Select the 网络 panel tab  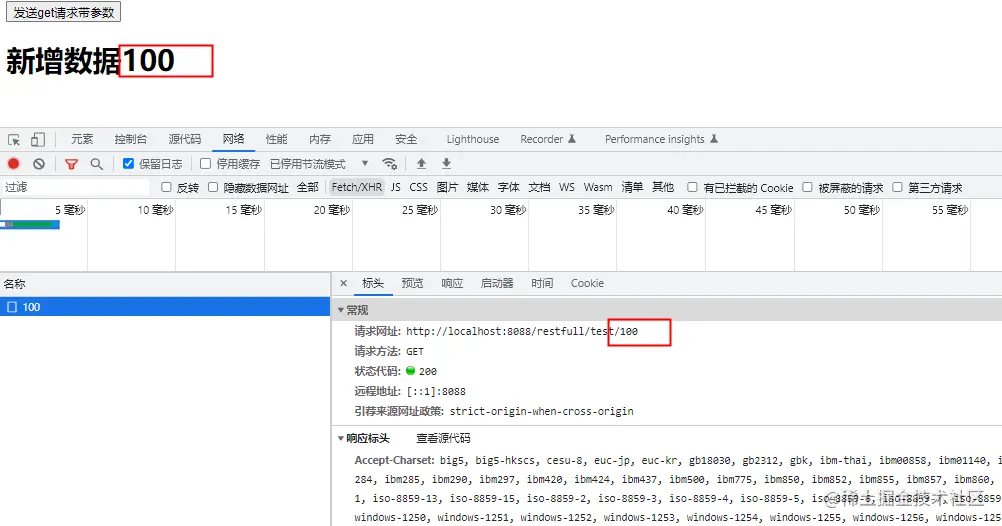point(233,139)
